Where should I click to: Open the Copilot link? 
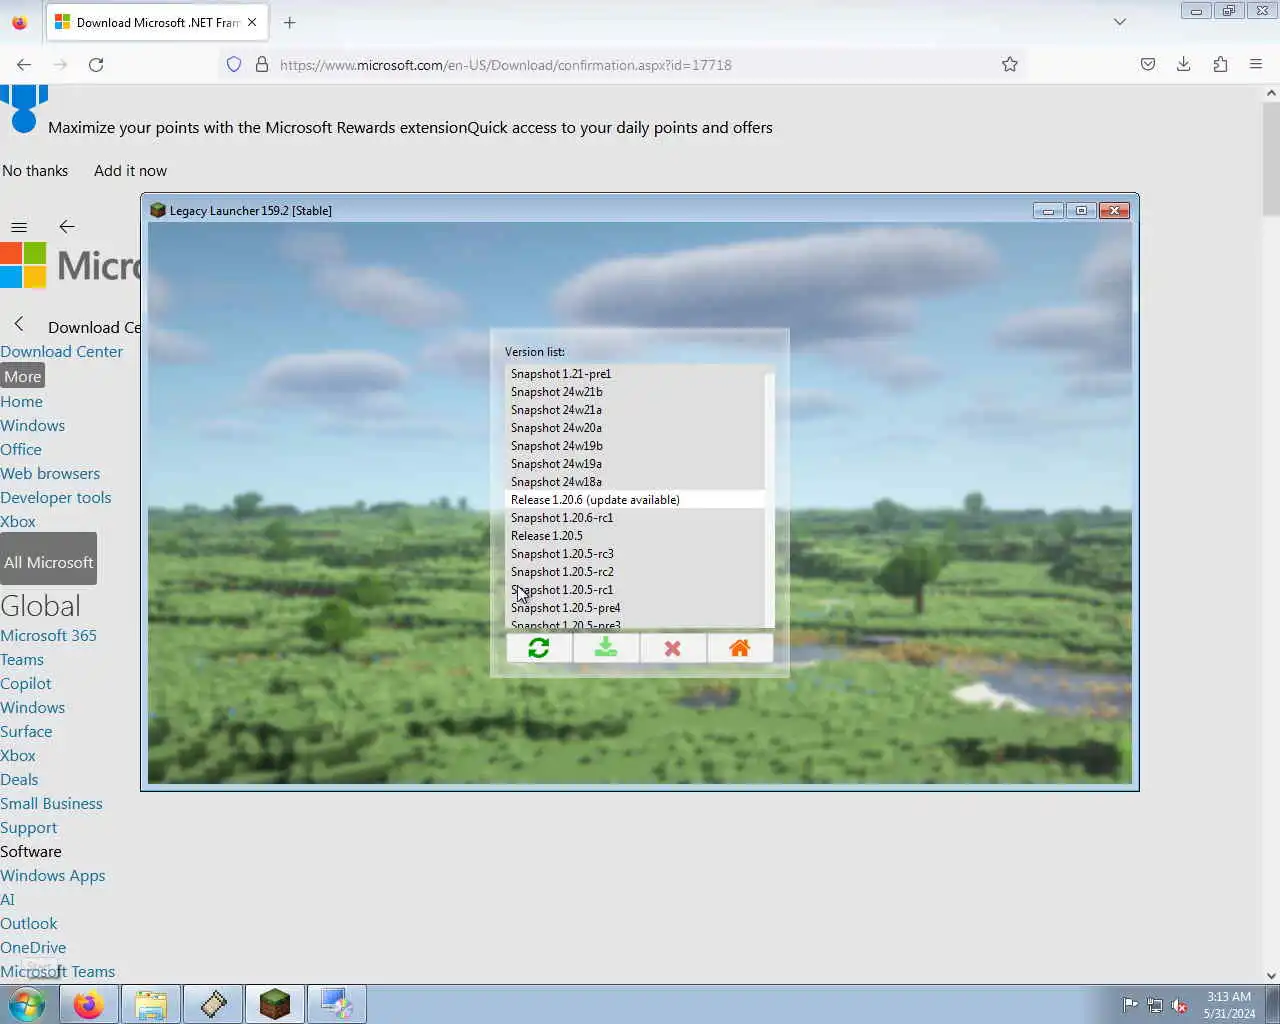pyautogui.click(x=26, y=684)
